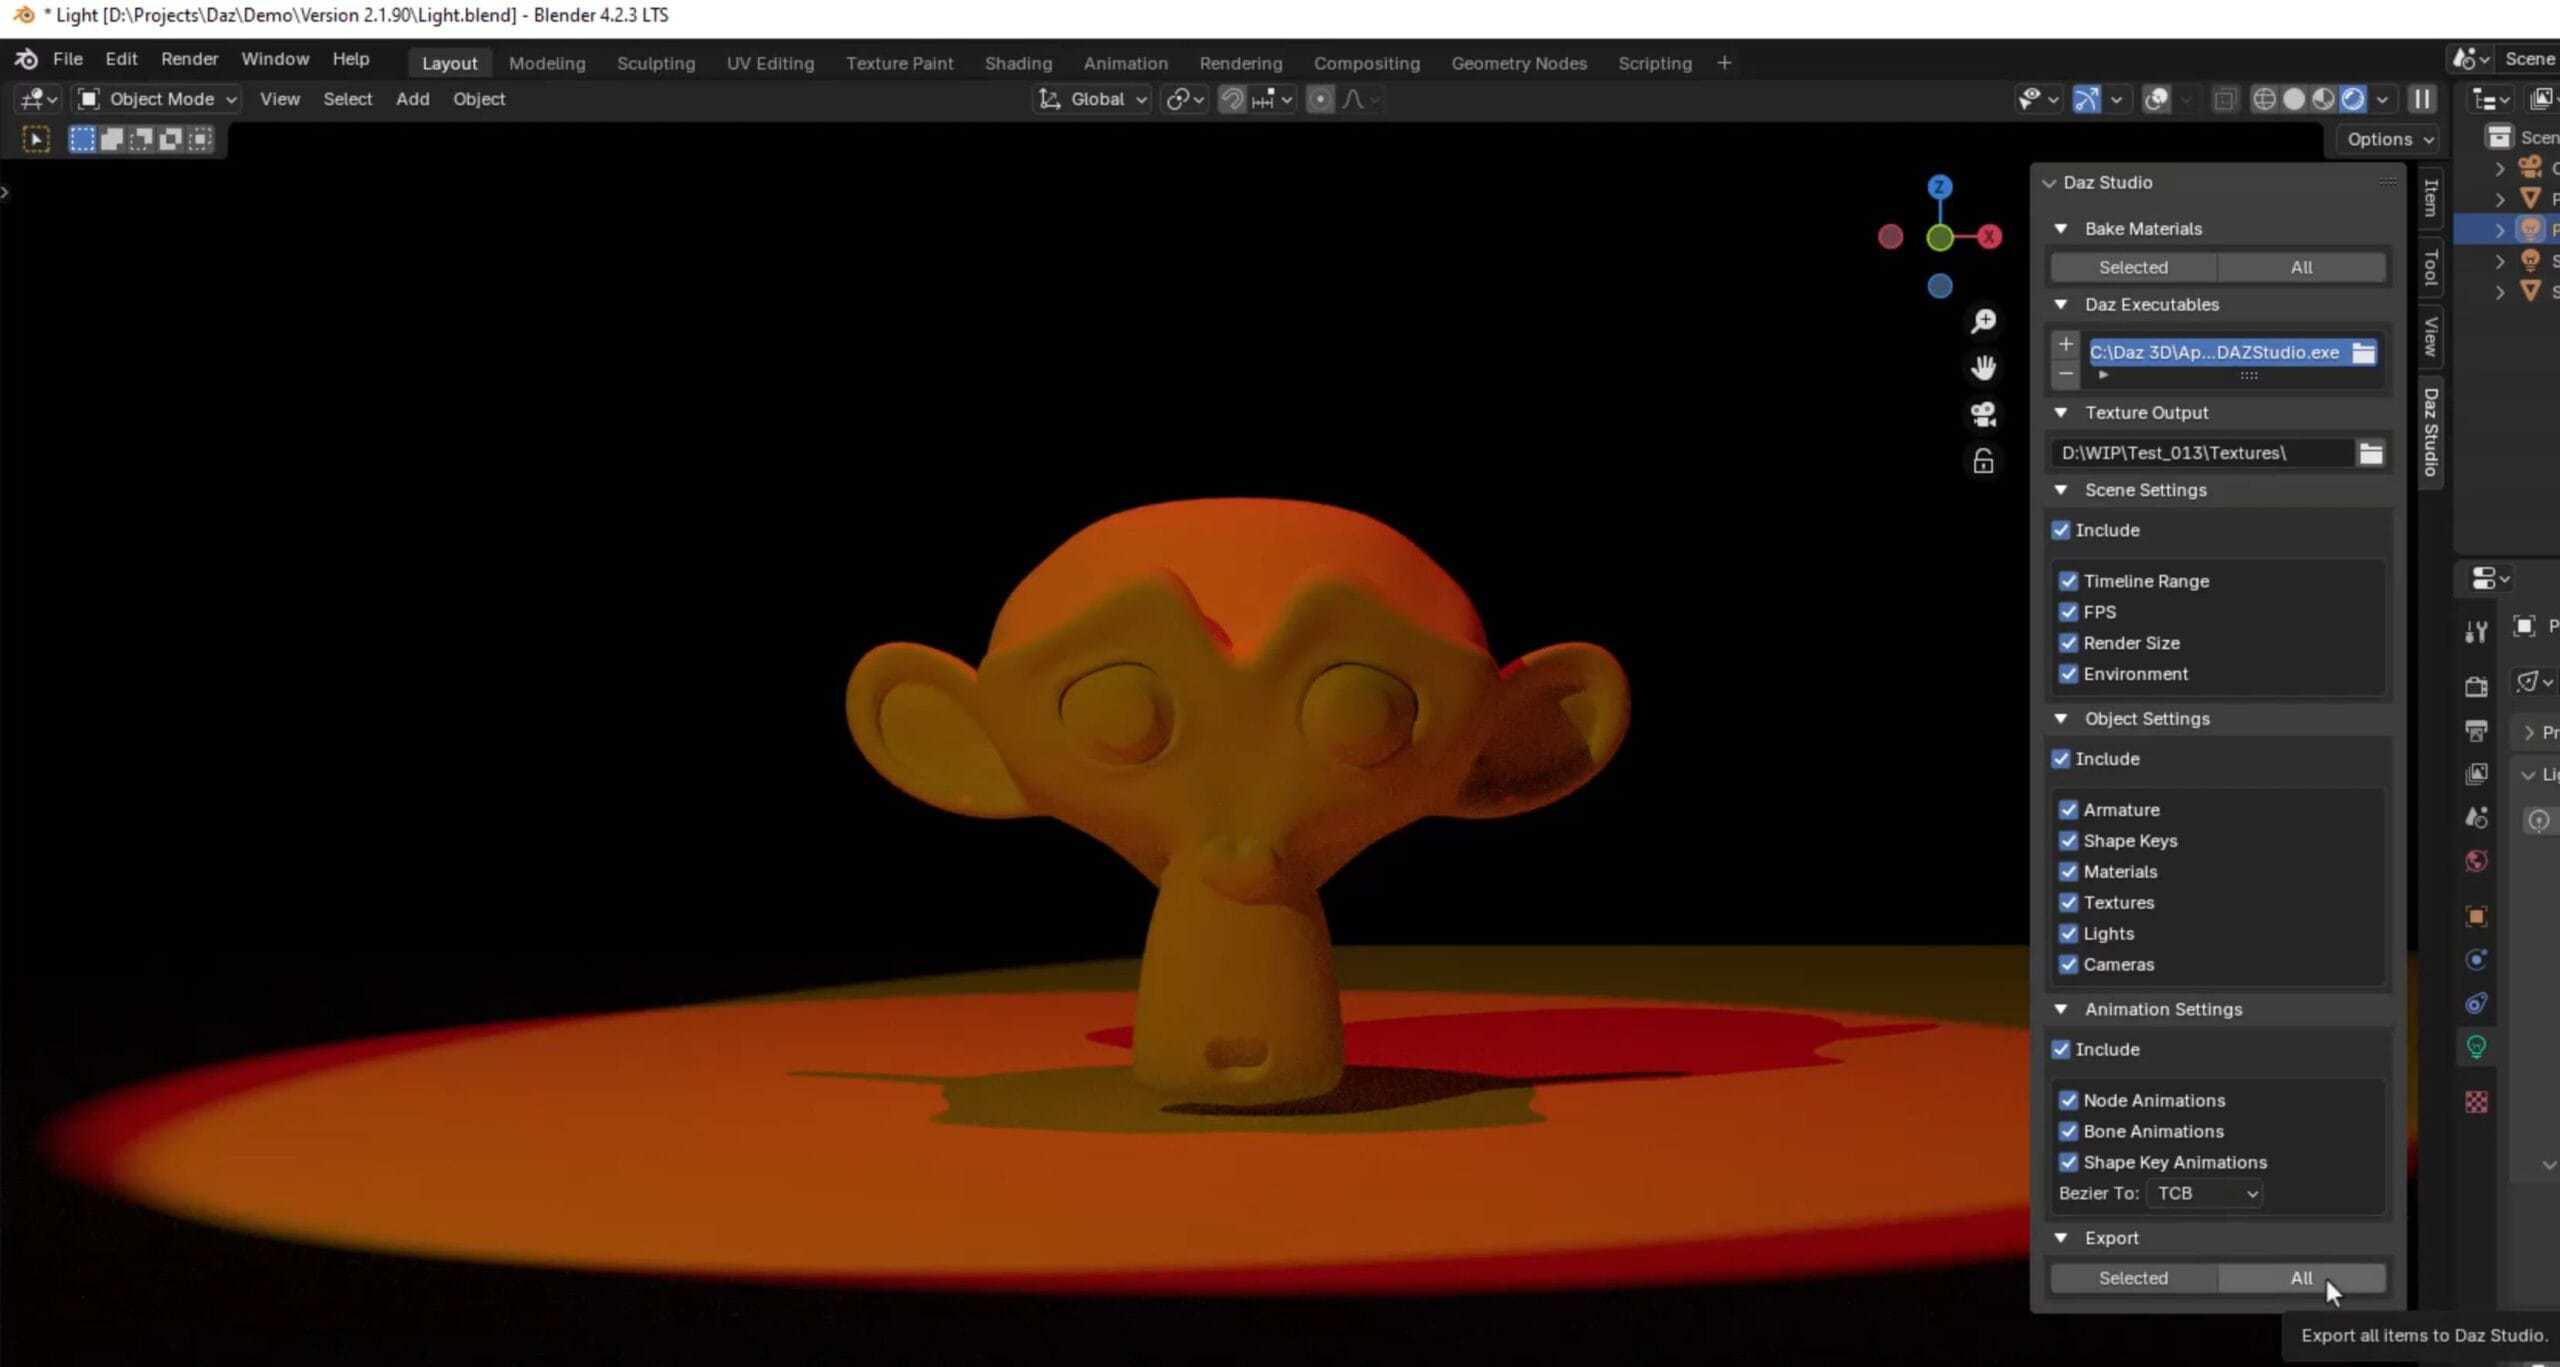Open the Render menu
The width and height of the screenshot is (2560, 1367).
tap(189, 59)
